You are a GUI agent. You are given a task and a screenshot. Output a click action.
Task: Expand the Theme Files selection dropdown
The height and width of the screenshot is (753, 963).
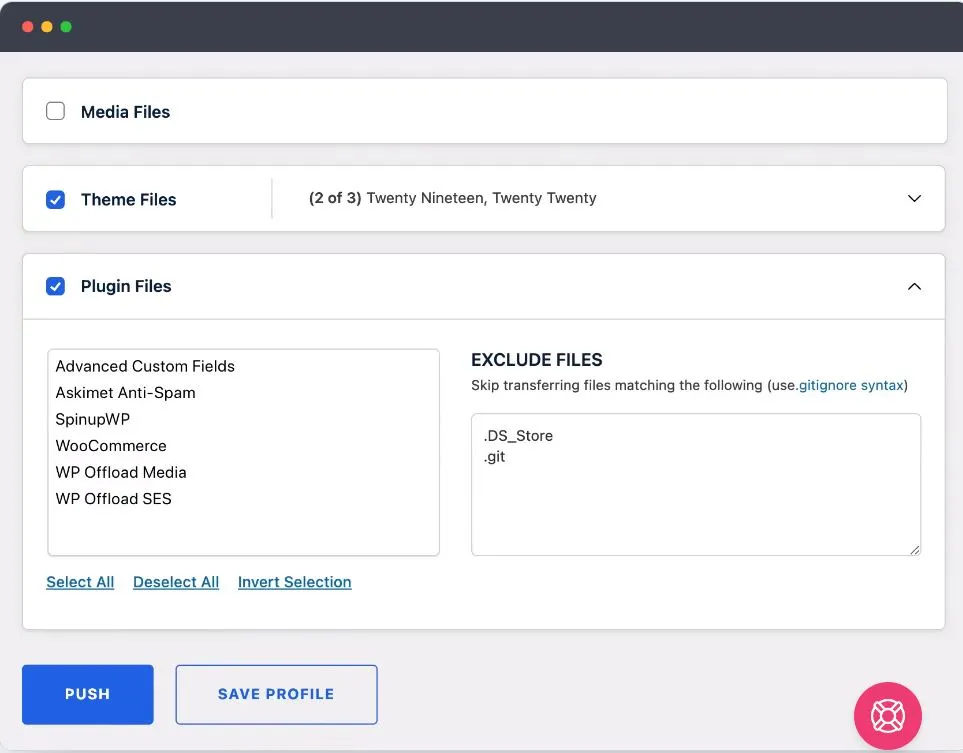point(913,198)
